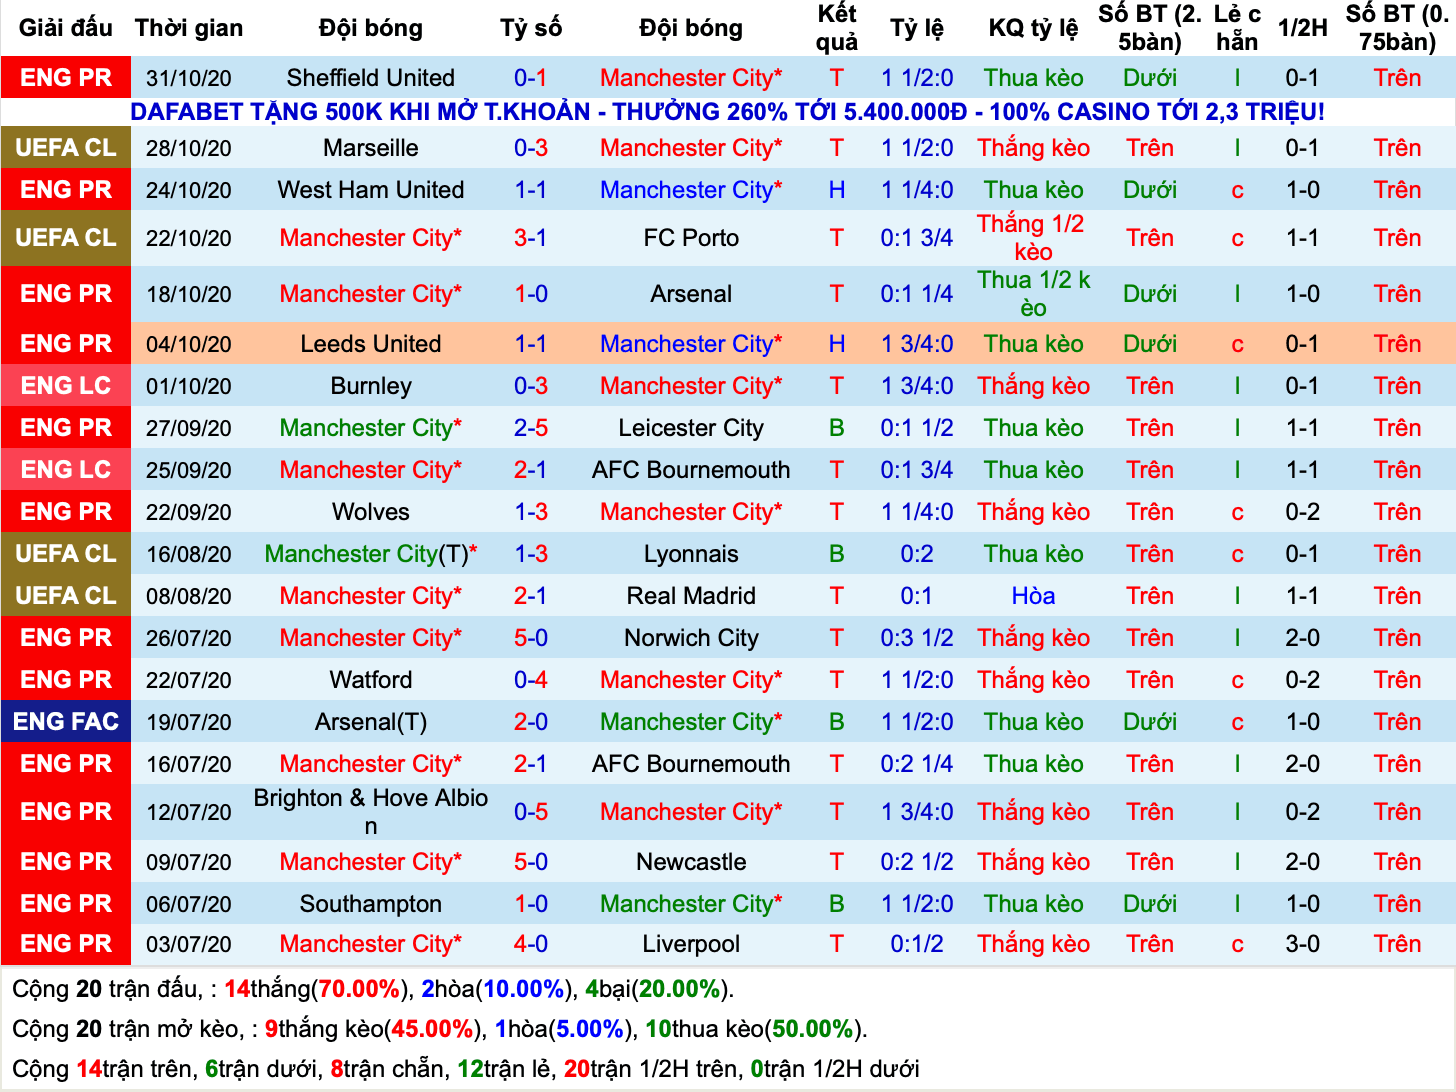The image size is (1456, 1092).
Task: Open Norwich City team name
Action: point(691,638)
